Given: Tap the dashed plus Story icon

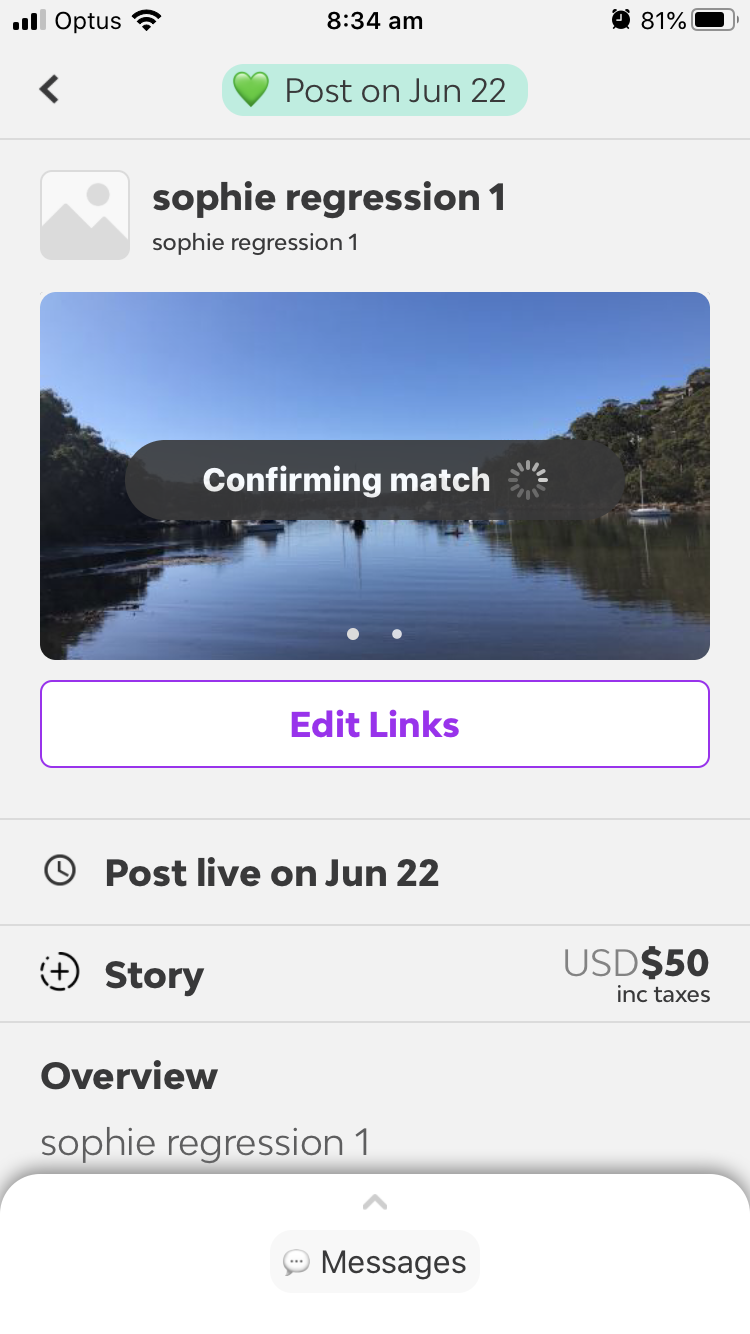Looking at the screenshot, I should [x=60, y=973].
